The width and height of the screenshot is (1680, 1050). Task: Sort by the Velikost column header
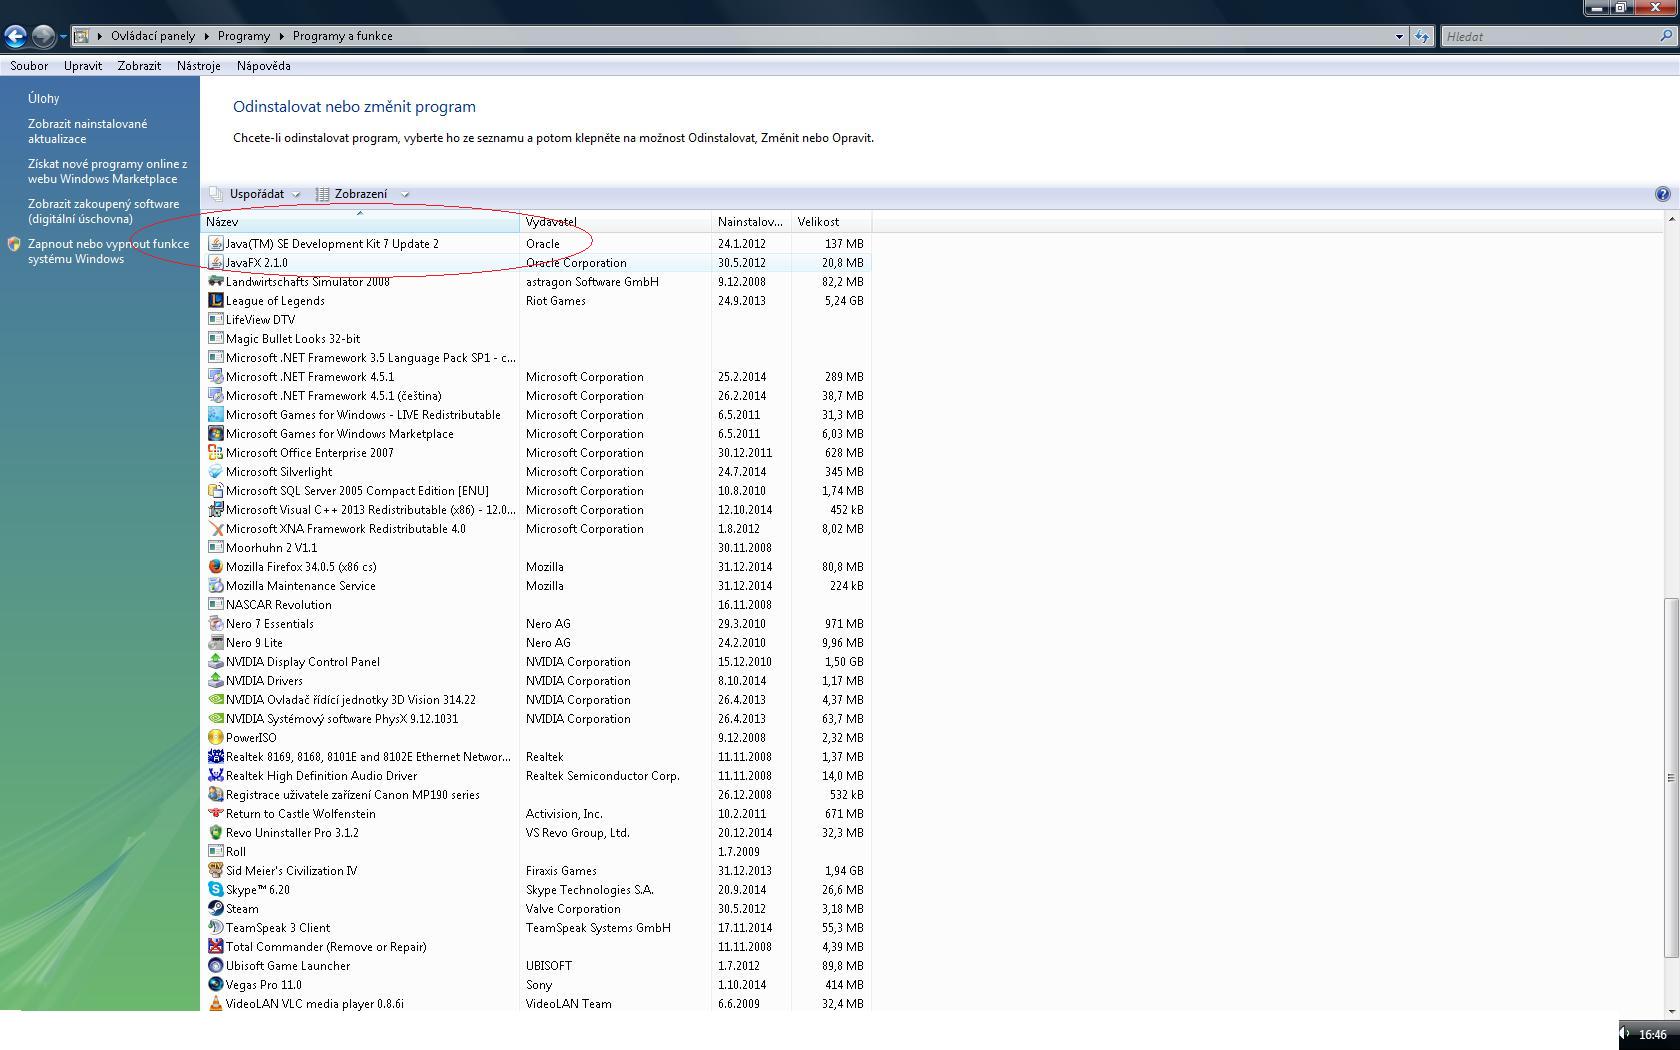(830, 222)
